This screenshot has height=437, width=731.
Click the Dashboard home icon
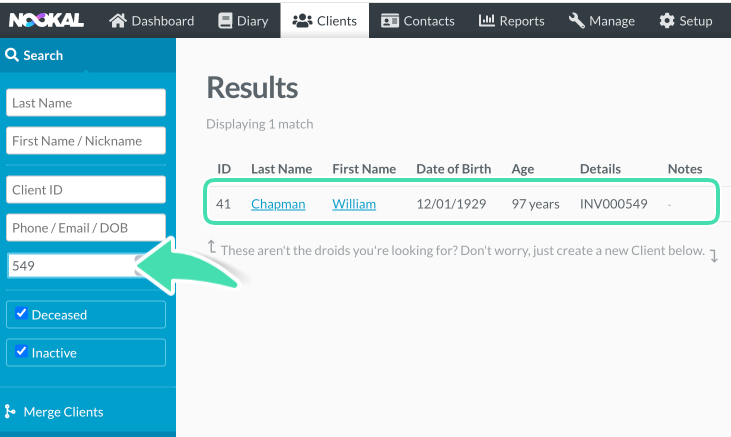pos(117,21)
